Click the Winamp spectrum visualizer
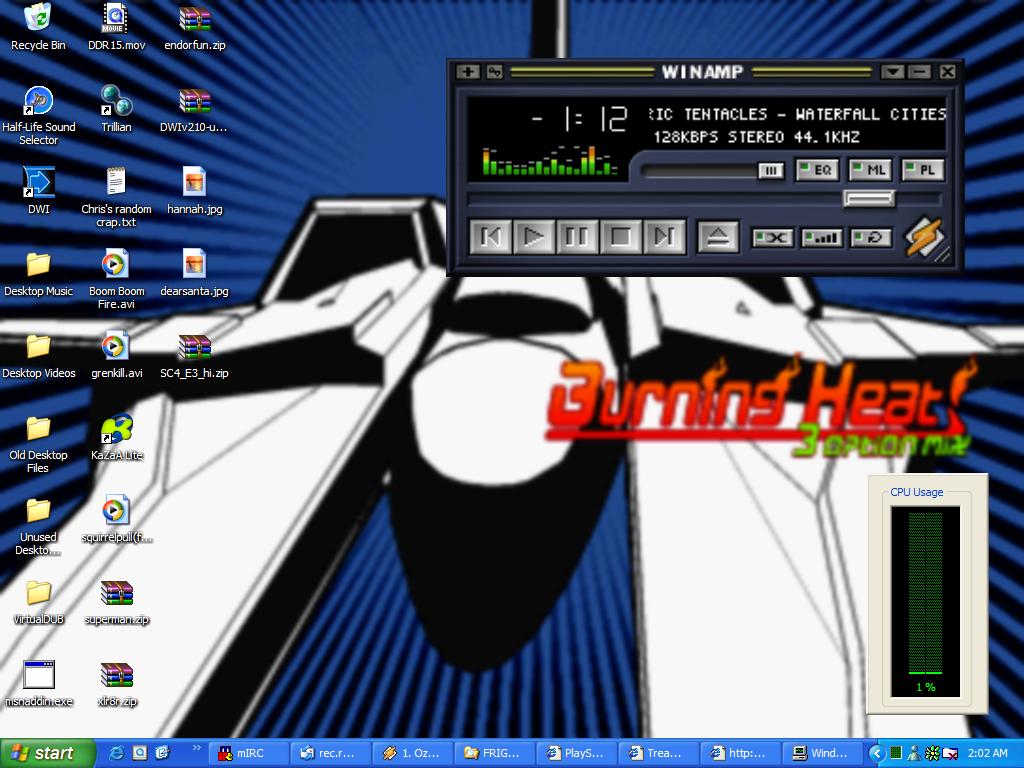Viewport: 1024px width, 768px height. 550,161
